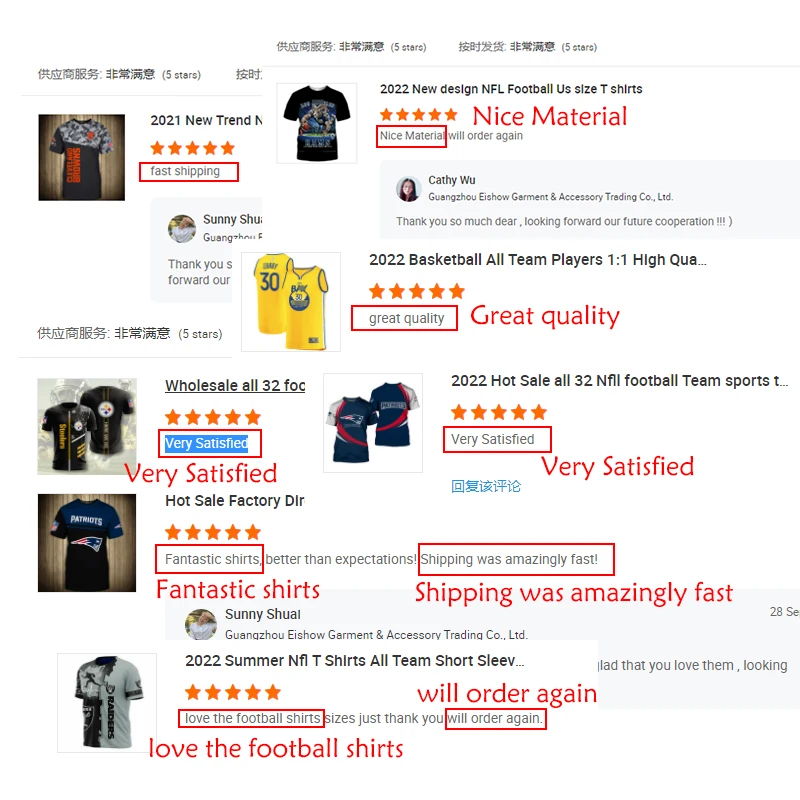Click stars under Hot Sale Factory Dir
Image resolution: width=800 pixels, height=800 pixels.
pyautogui.click(x=213, y=532)
